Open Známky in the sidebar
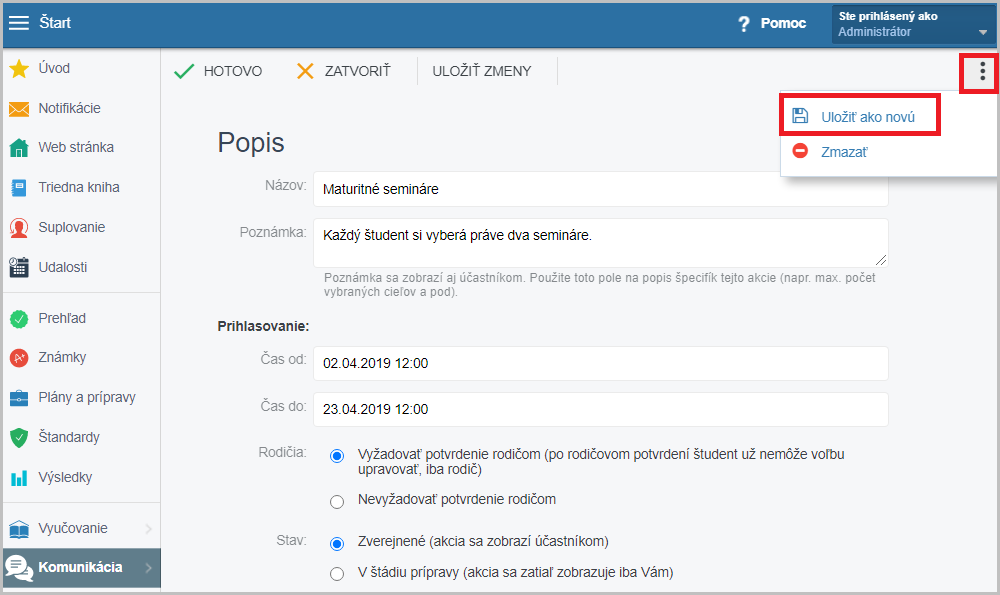The height and width of the screenshot is (595, 1000). [62, 357]
